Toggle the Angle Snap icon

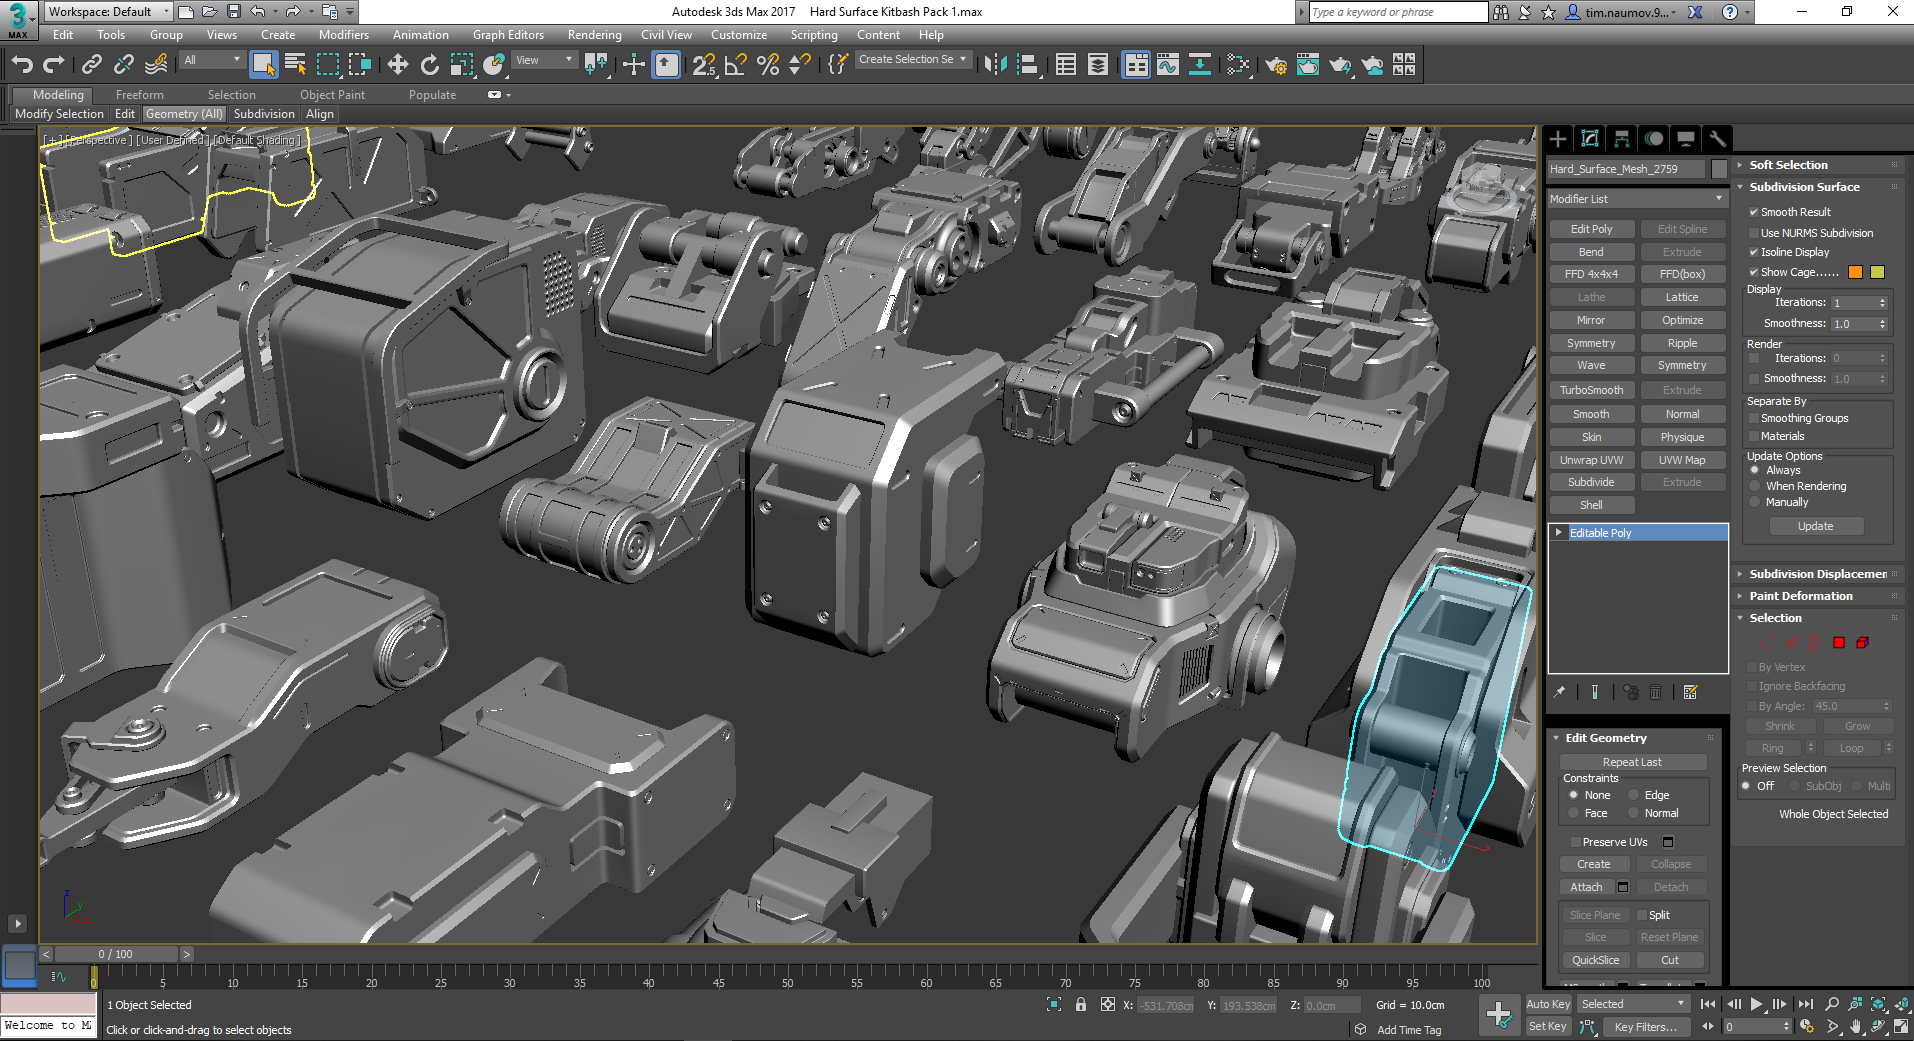(x=736, y=65)
